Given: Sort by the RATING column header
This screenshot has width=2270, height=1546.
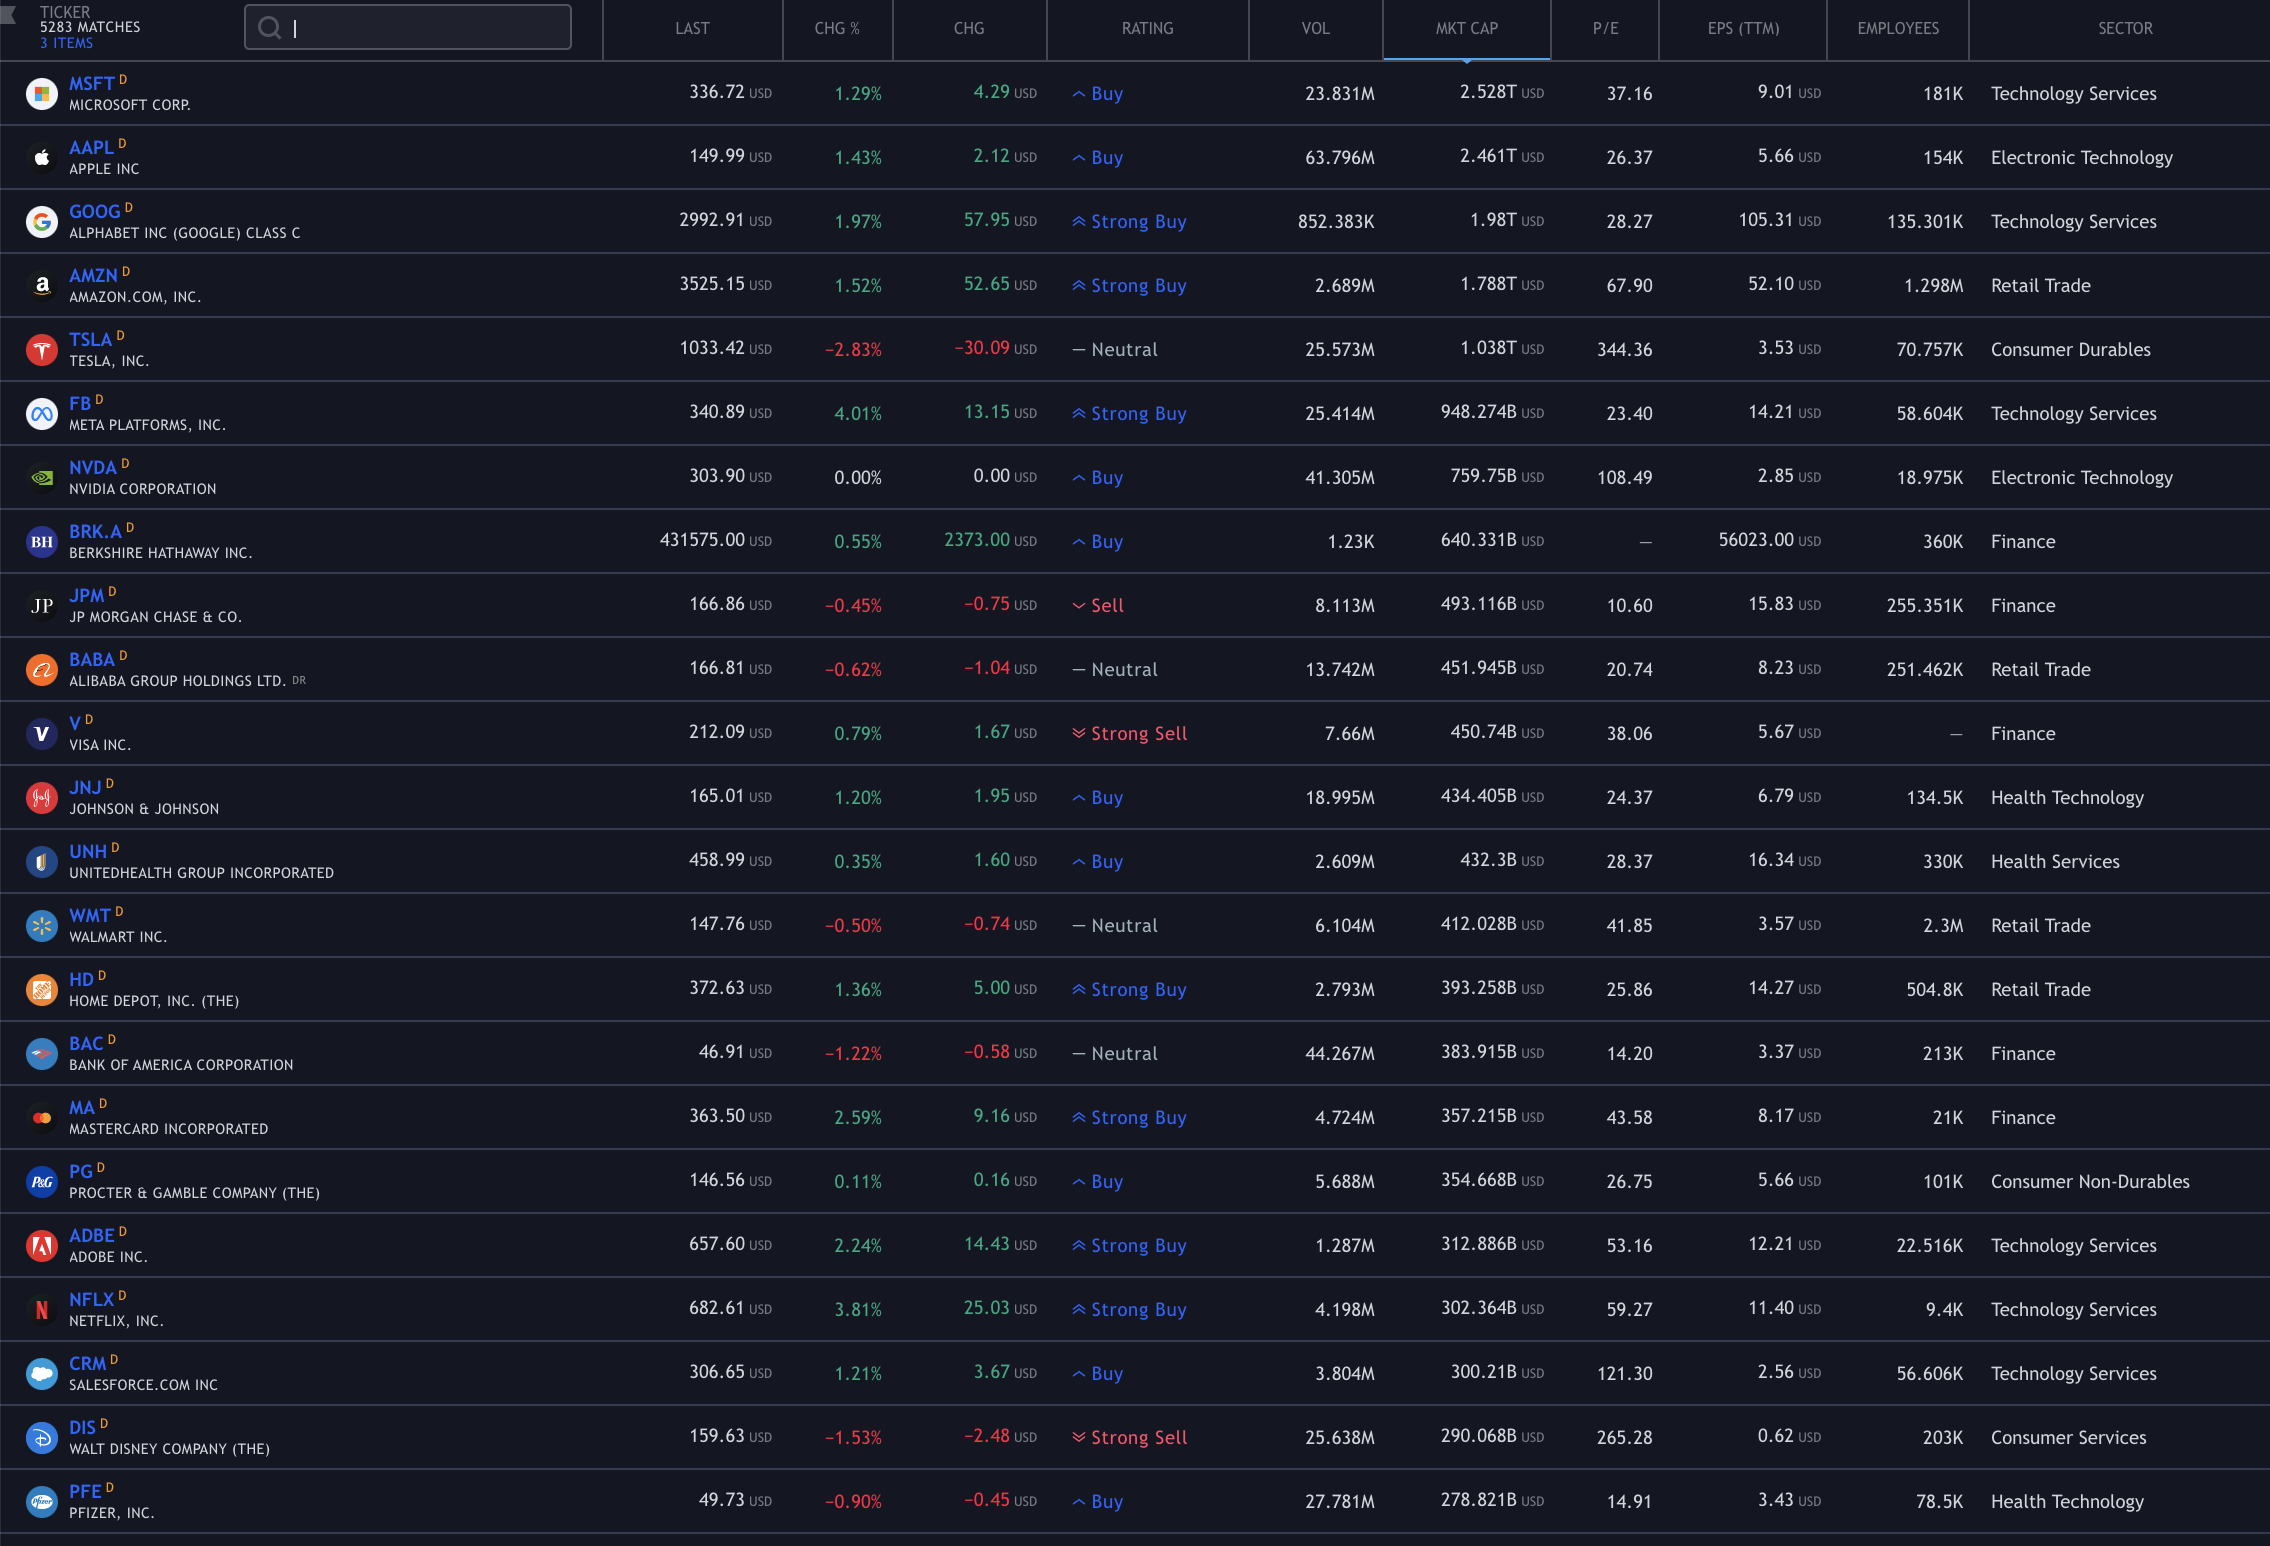Looking at the screenshot, I should point(1147,28).
